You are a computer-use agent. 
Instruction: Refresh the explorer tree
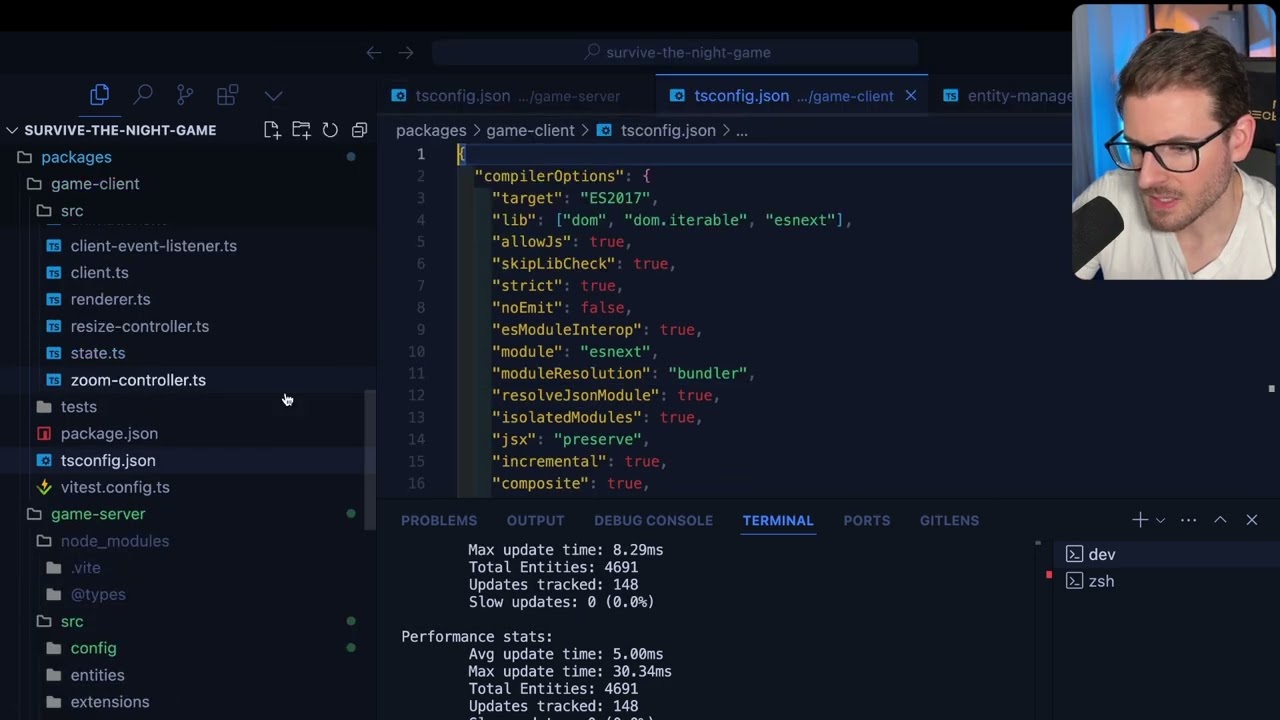point(330,130)
